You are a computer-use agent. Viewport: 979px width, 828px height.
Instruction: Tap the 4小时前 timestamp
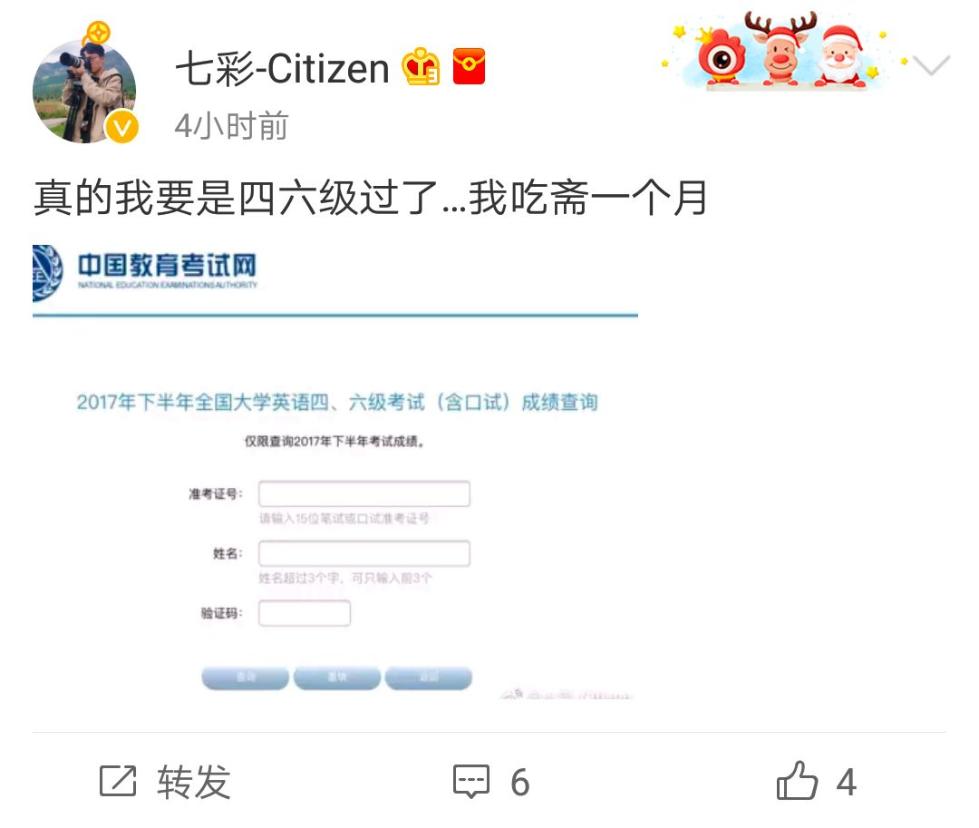point(231,126)
